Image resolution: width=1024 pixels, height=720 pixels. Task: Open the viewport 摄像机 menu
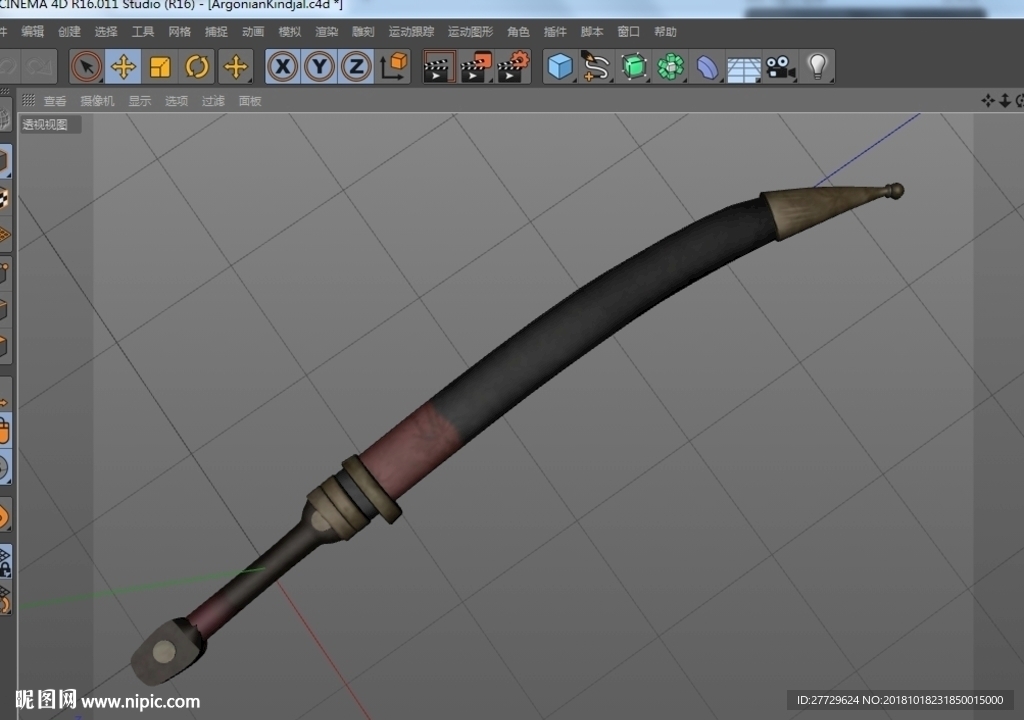pos(97,101)
